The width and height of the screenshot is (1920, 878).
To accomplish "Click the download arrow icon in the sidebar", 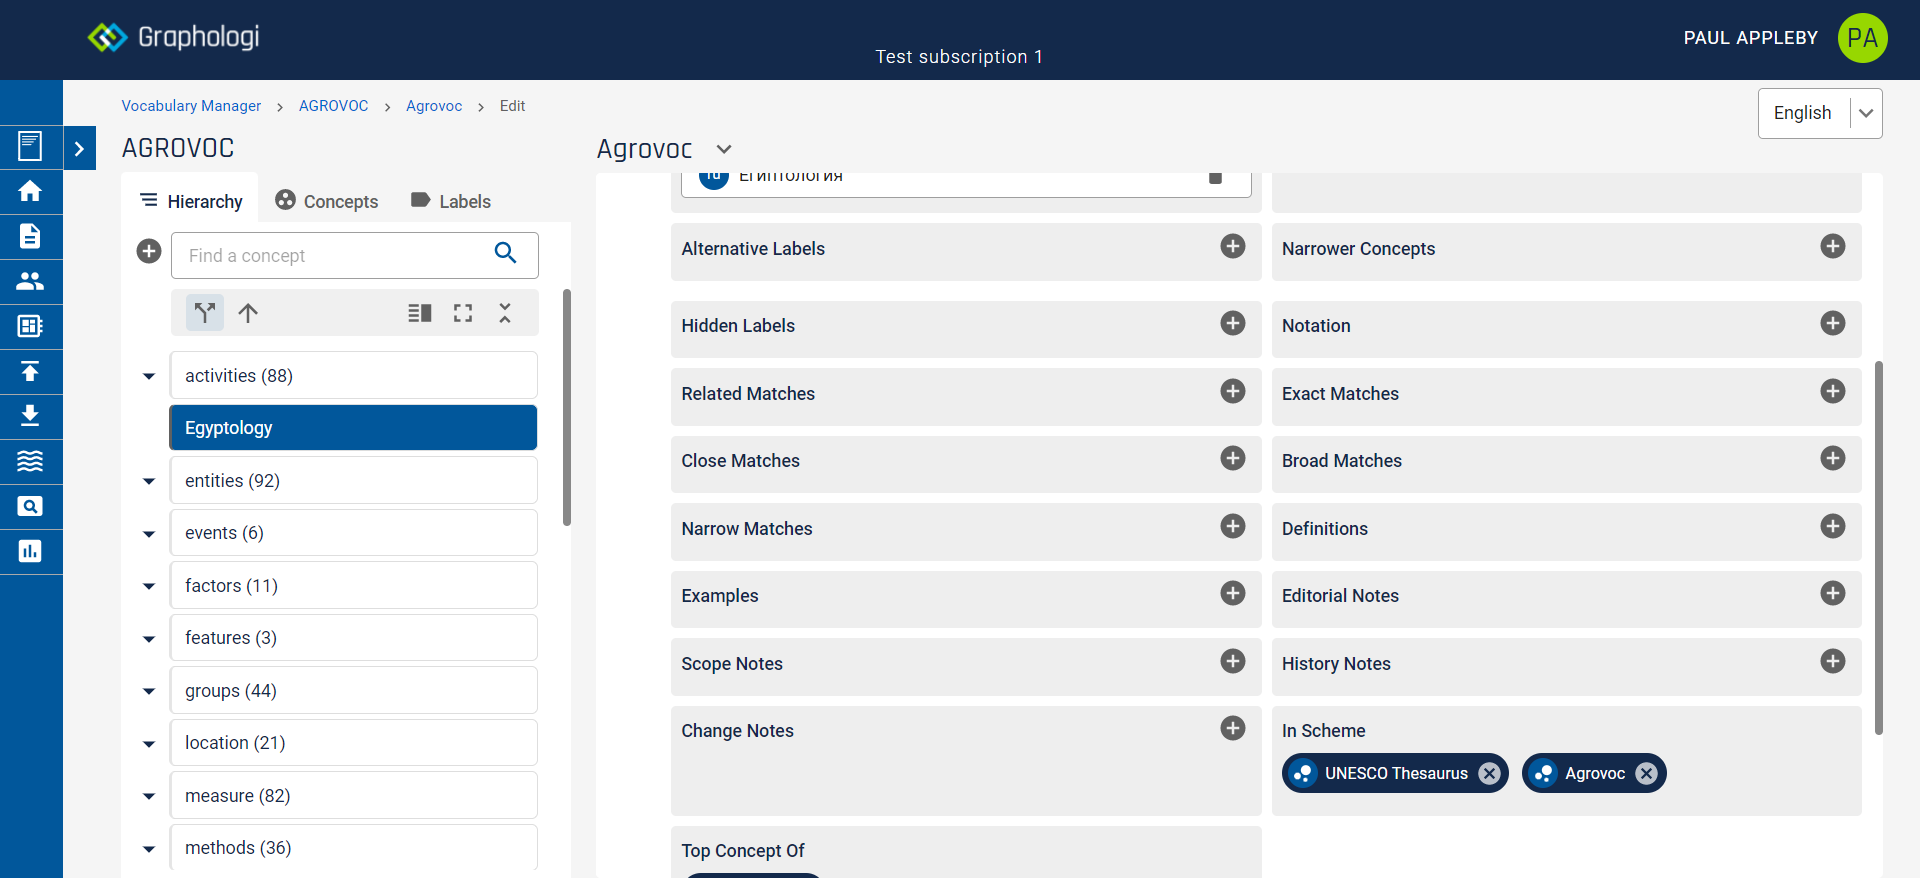I will [x=30, y=416].
